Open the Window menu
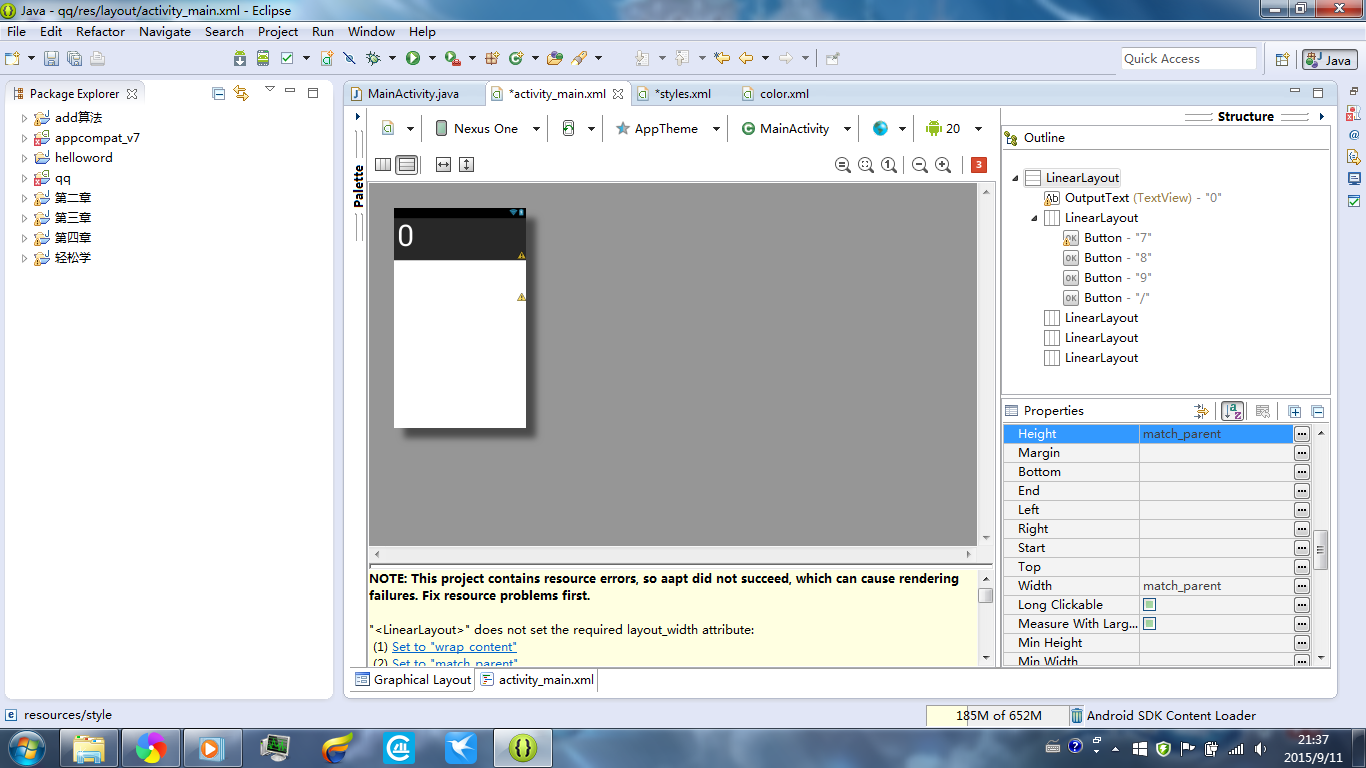The height and width of the screenshot is (768, 1366). pos(371,31)
